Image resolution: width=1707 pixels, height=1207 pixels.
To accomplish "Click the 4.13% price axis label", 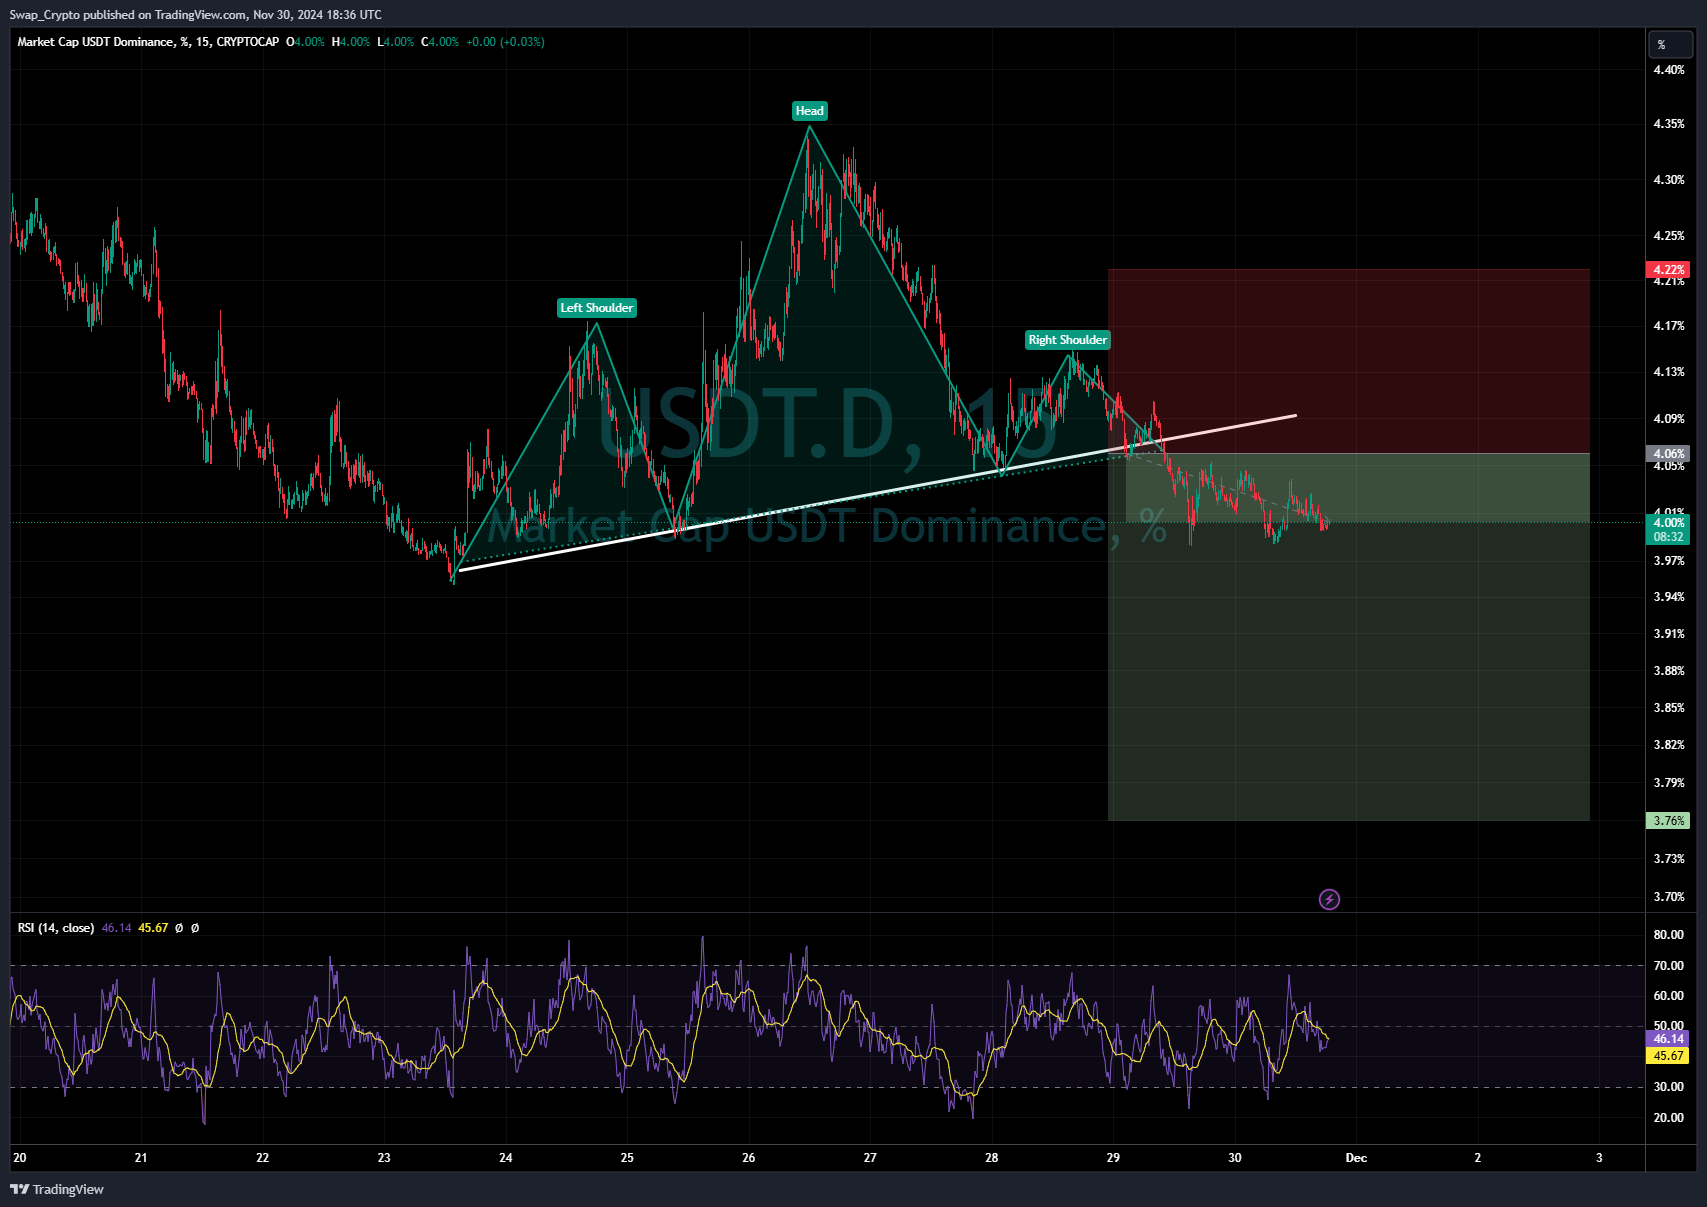I will 1669,372.
